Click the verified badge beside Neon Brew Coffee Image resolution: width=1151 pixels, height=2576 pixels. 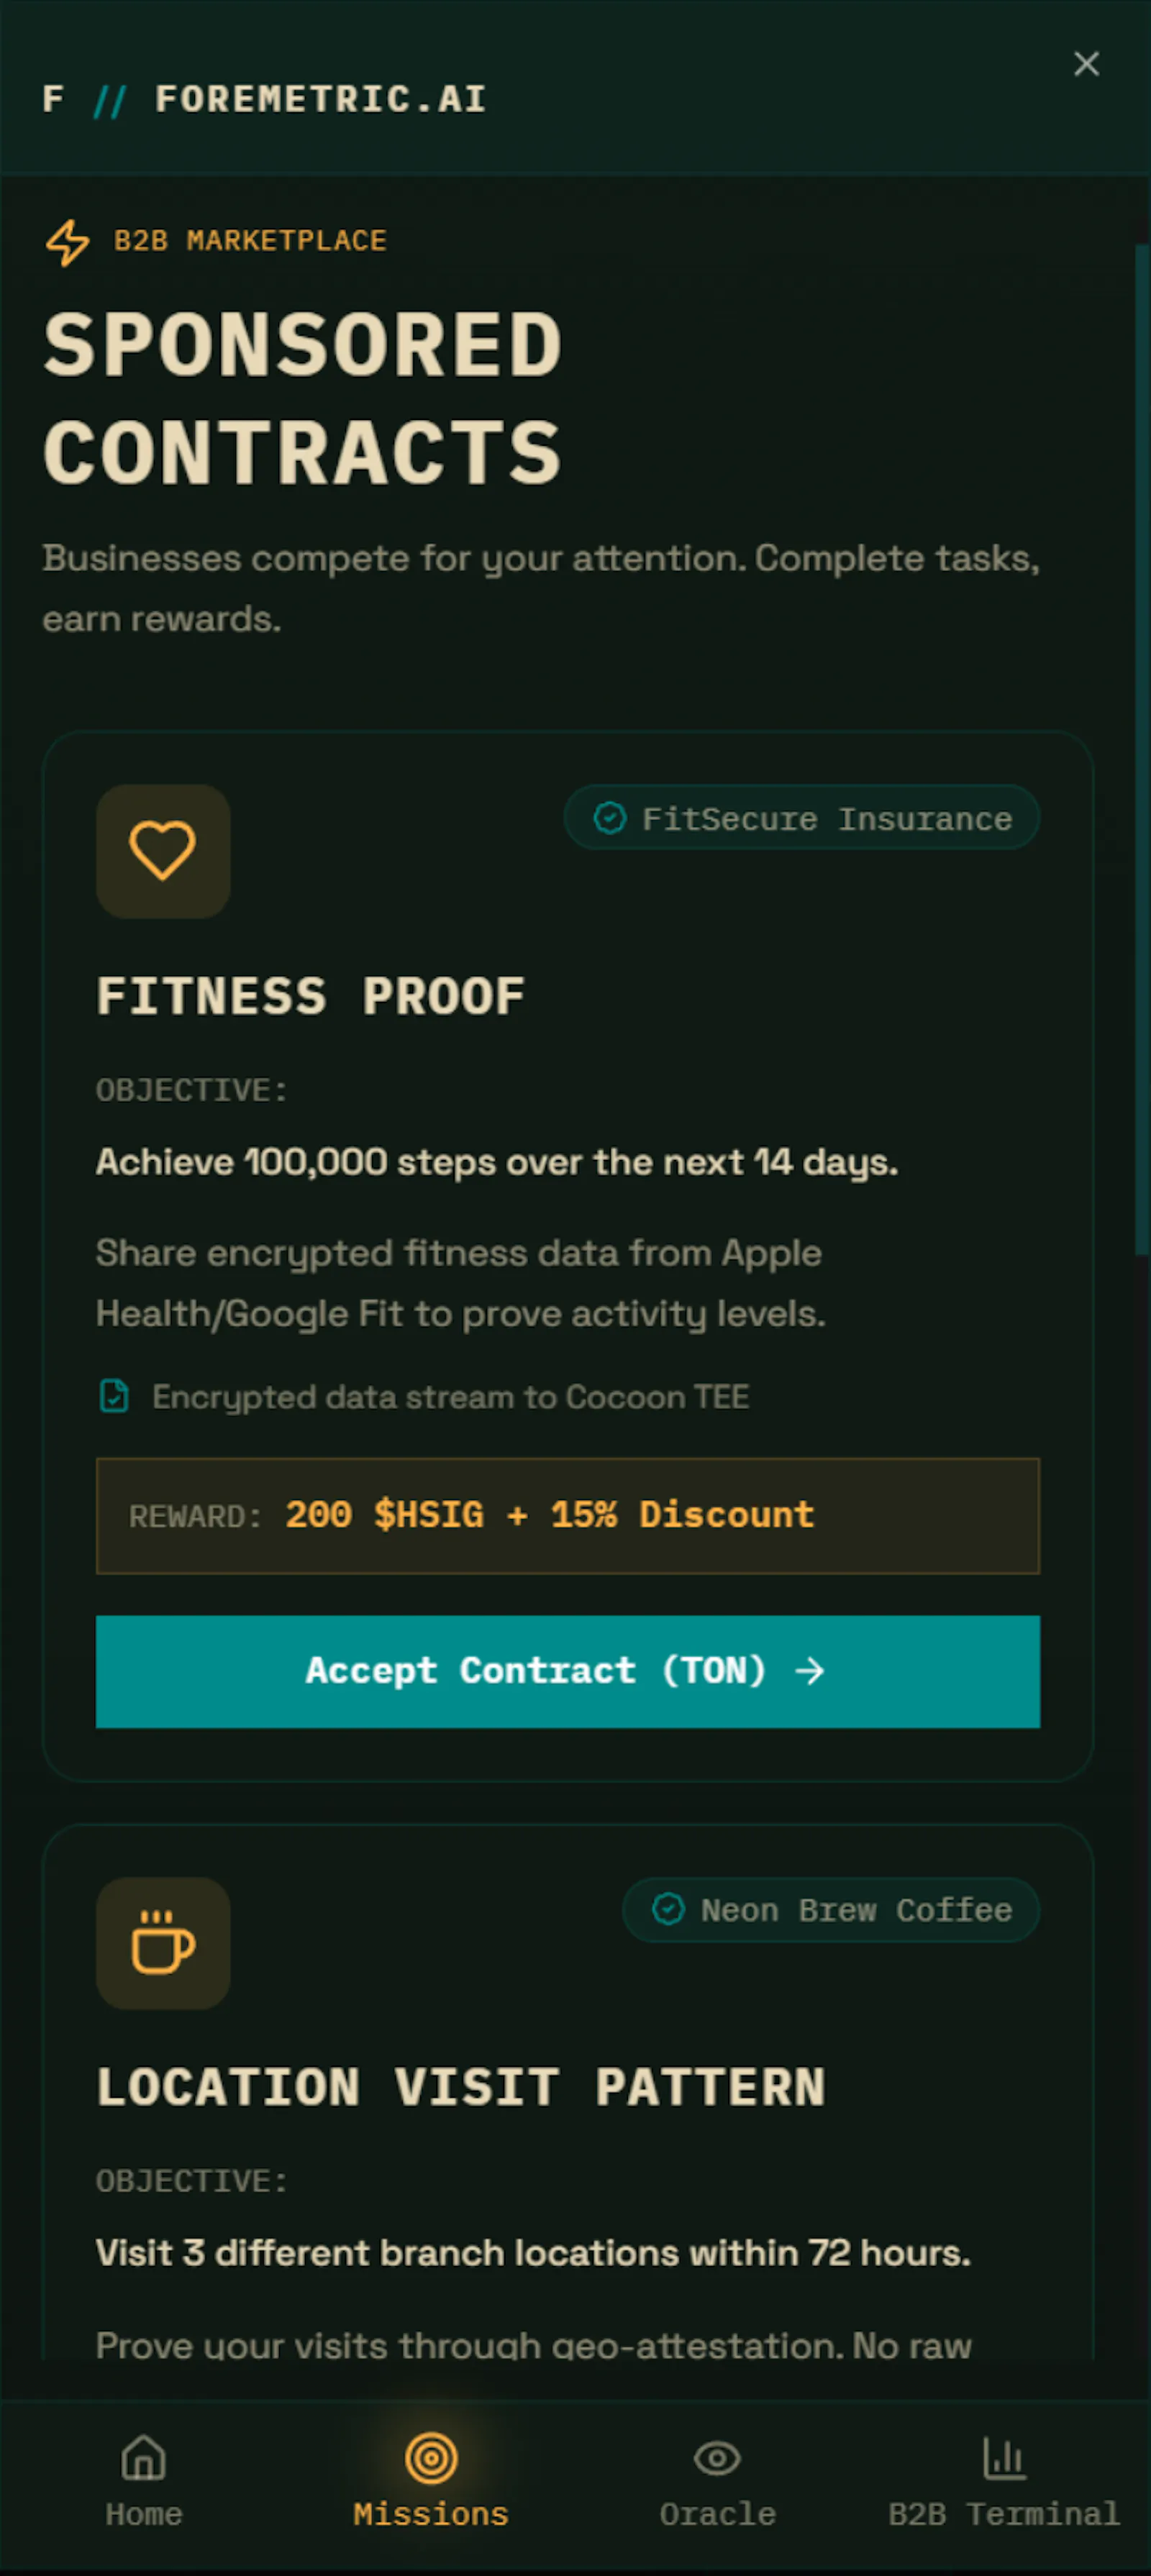point(668,1909)
